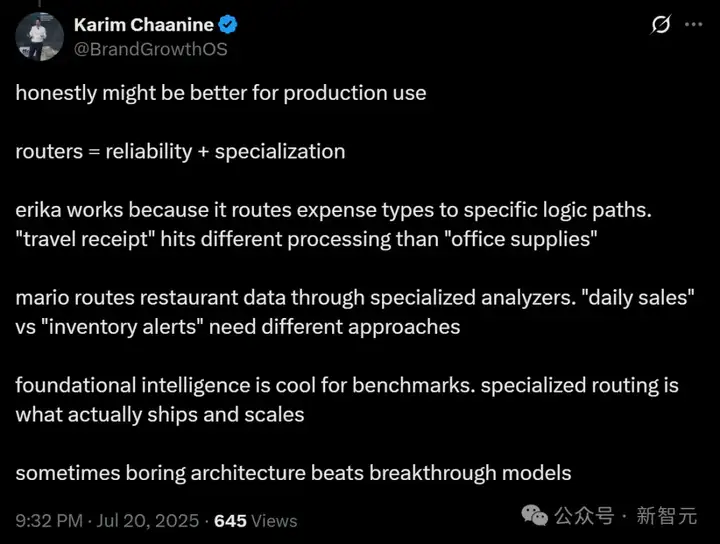Click the 新智元 watermark text
720x544 pixels.
click(x=666, y=516)
